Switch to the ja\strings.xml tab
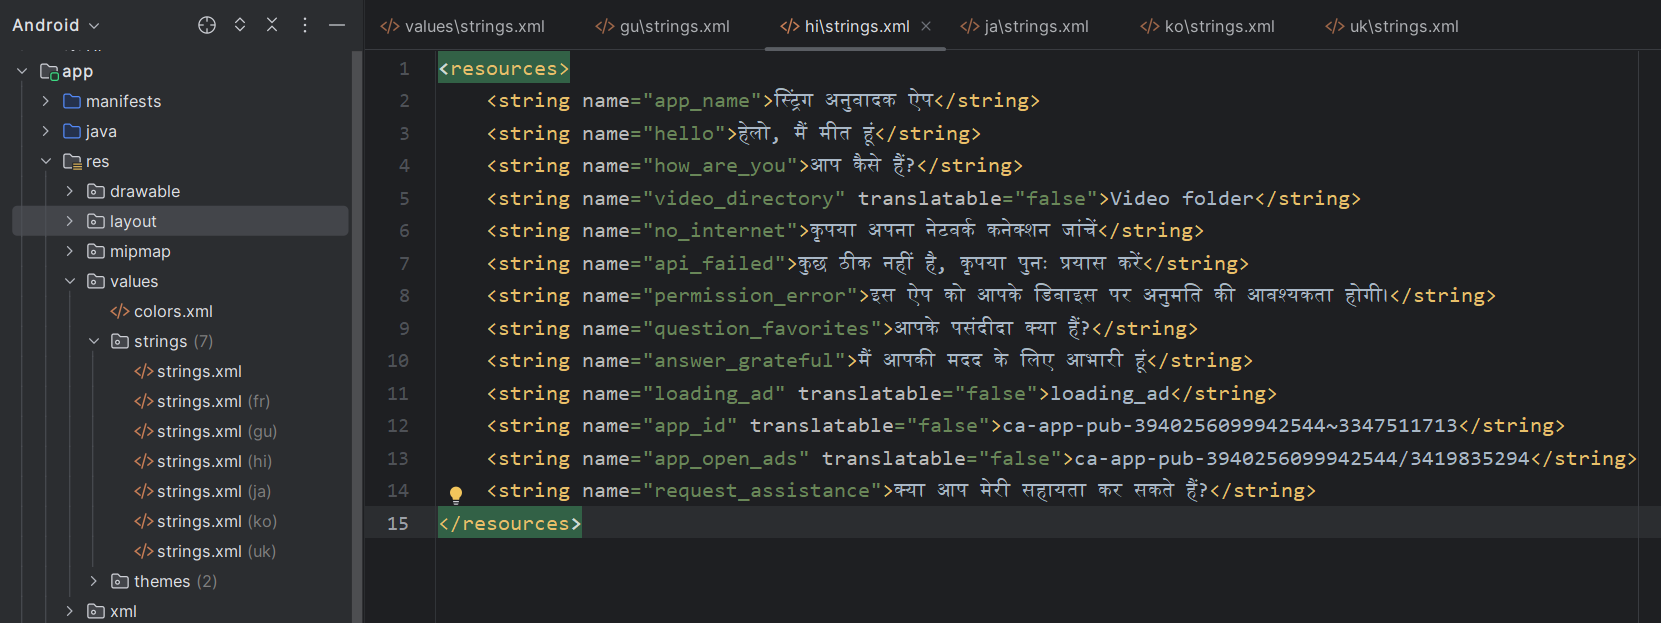Viewport: 1661px width, 623px height. pyautogui.click(x=1025, y=26)
